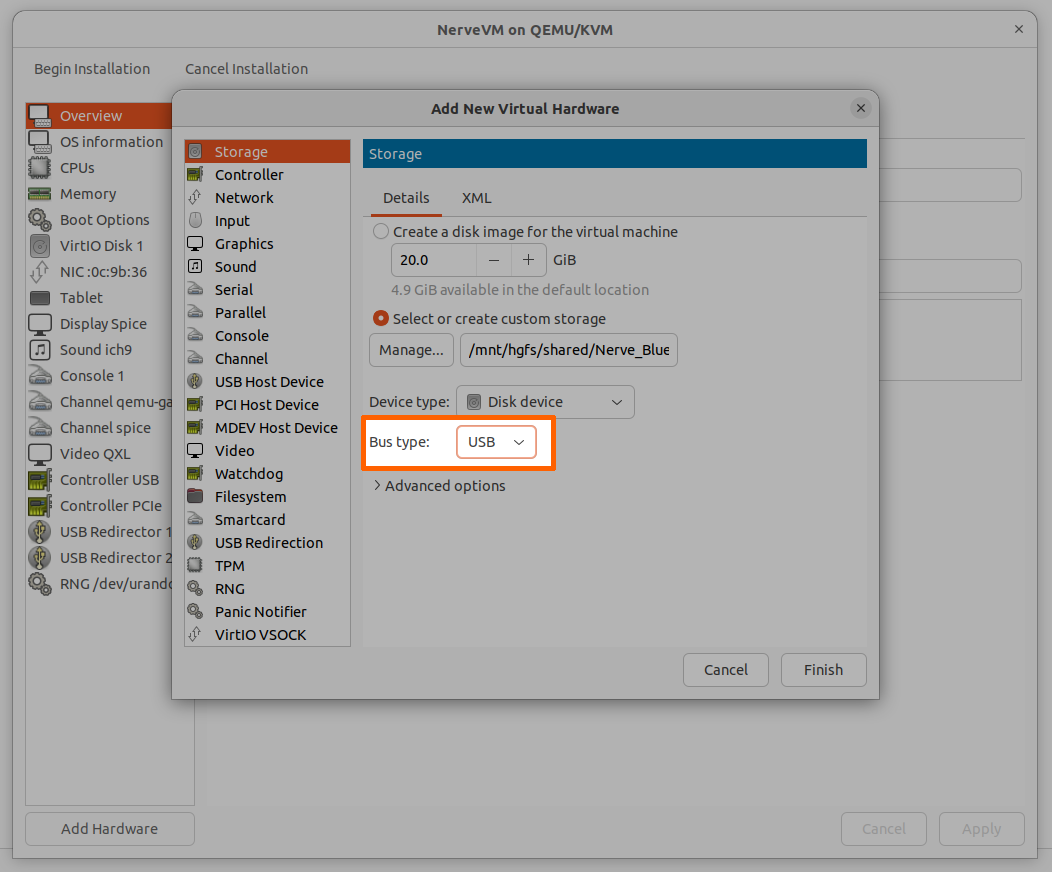Select the Network hardware icon
The width and height of the screenshot is (1052, 872).
coord(195,198)
